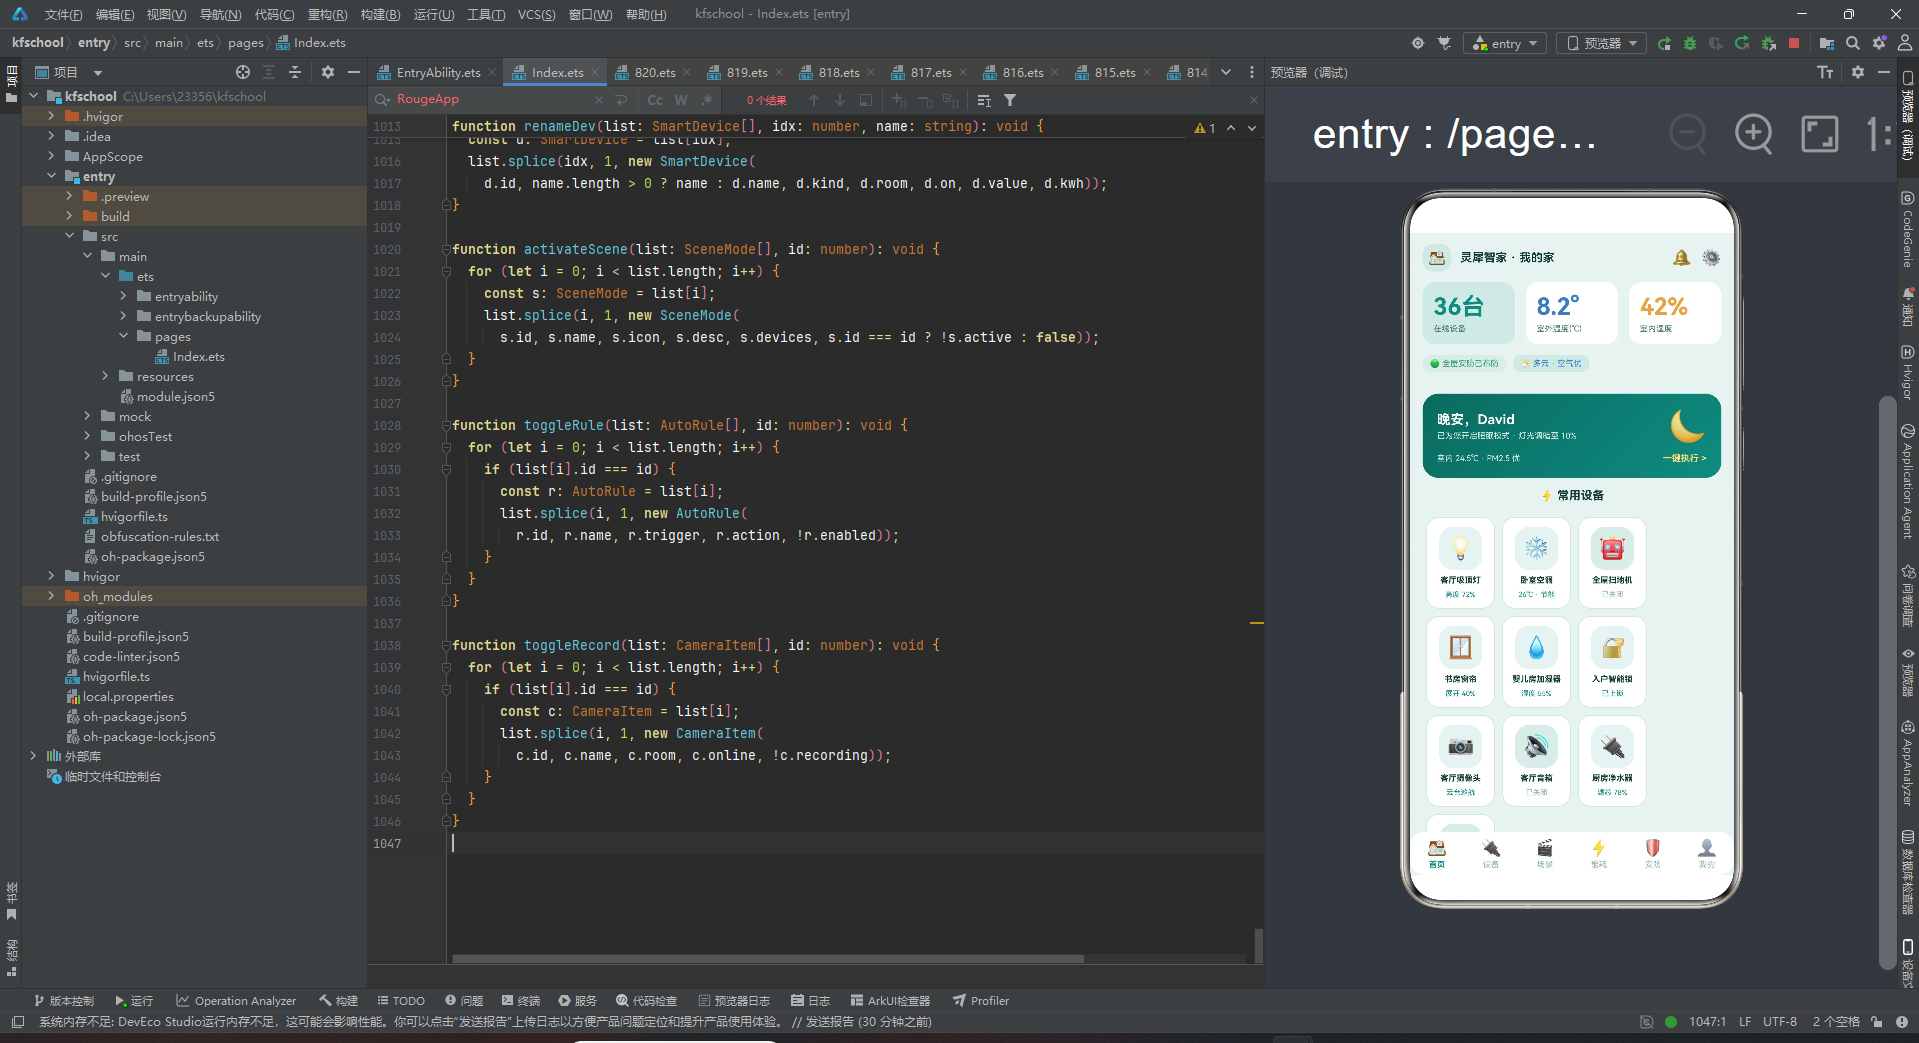Viewport: 1919px width, 1043px height.
Task: Click the search filter funnel icon
Action: [x=1010, y=100]
